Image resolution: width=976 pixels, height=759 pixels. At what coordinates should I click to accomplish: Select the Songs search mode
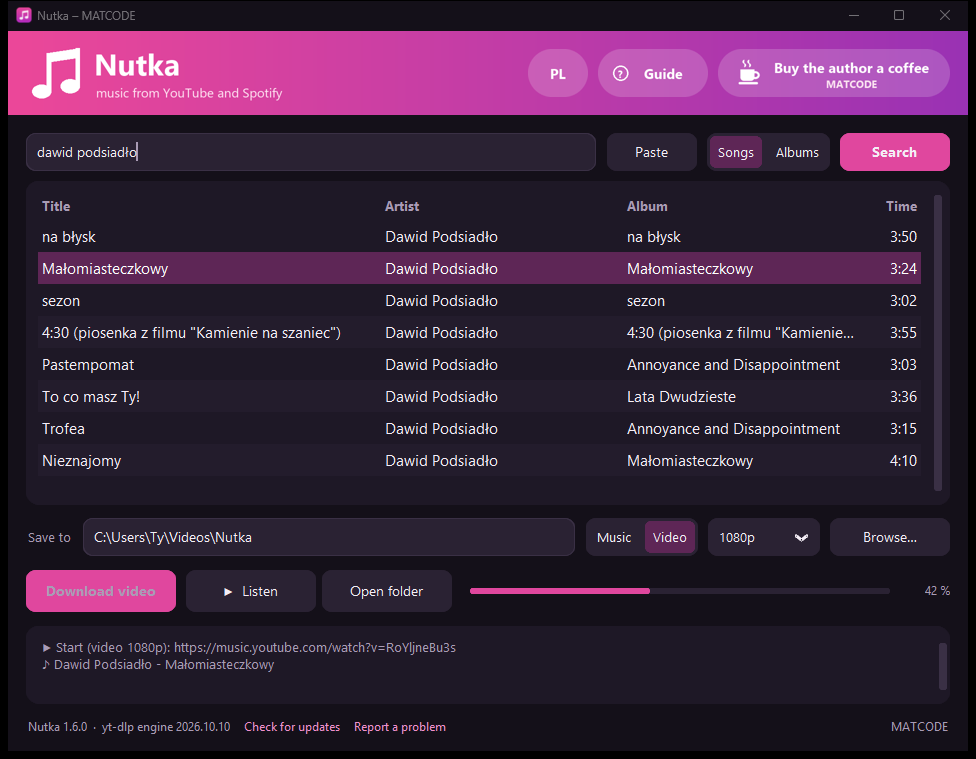(735, 152)
